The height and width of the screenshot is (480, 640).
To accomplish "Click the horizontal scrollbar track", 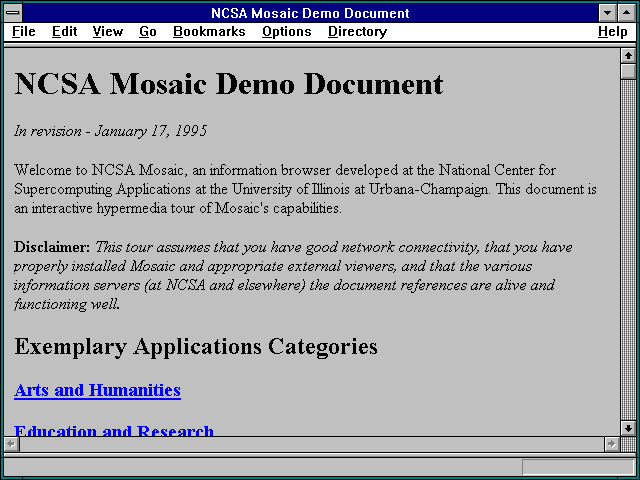I will [311, 444].
